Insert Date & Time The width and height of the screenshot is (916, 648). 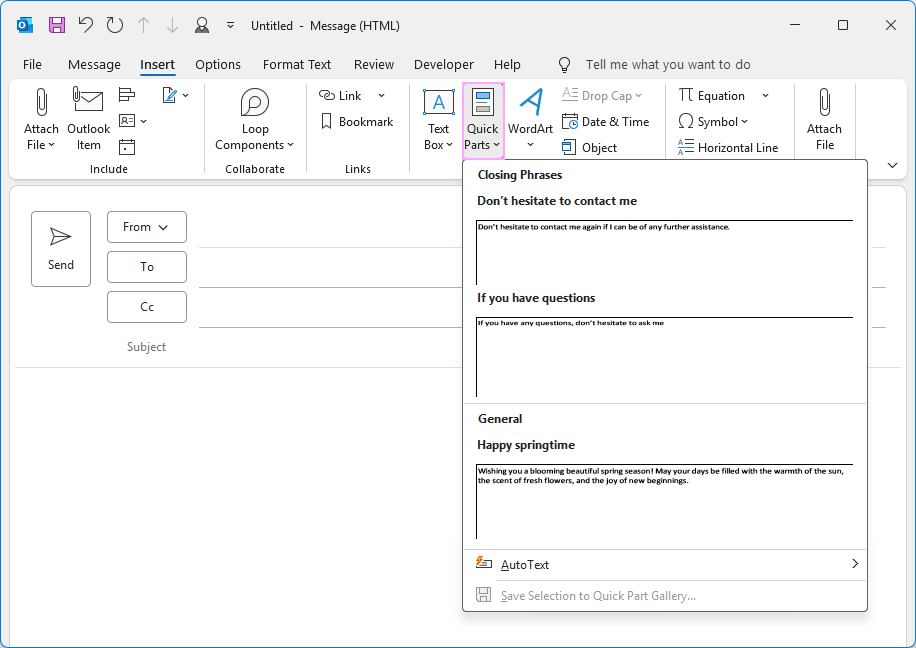(x=605, y=122)
